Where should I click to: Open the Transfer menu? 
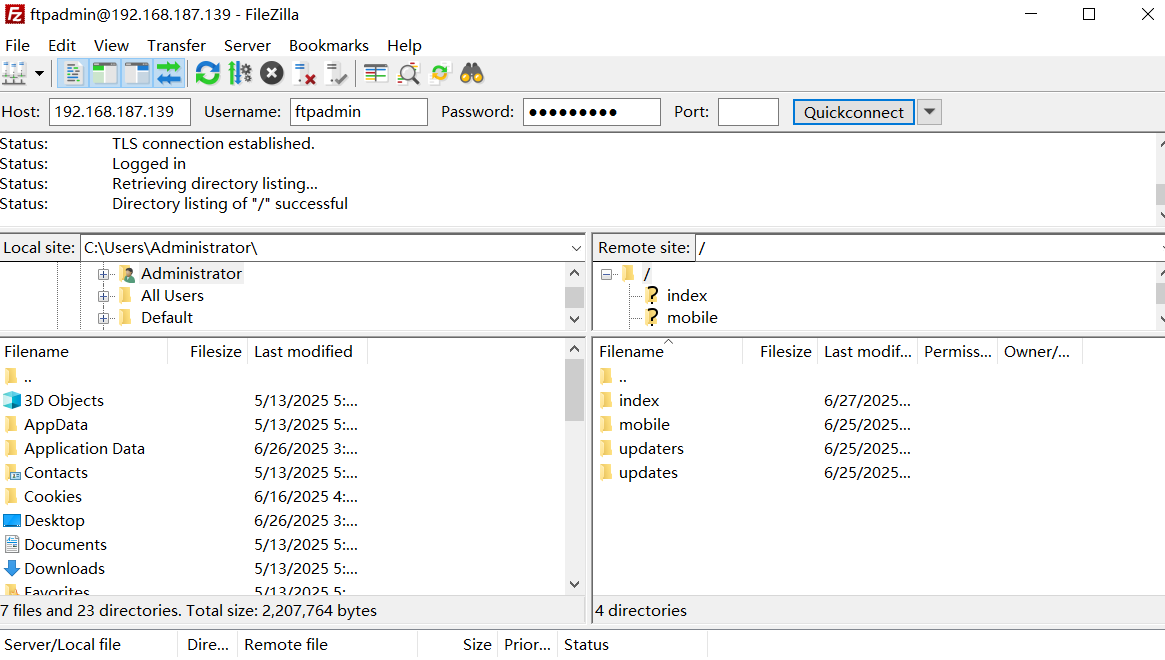pos(176,45)
